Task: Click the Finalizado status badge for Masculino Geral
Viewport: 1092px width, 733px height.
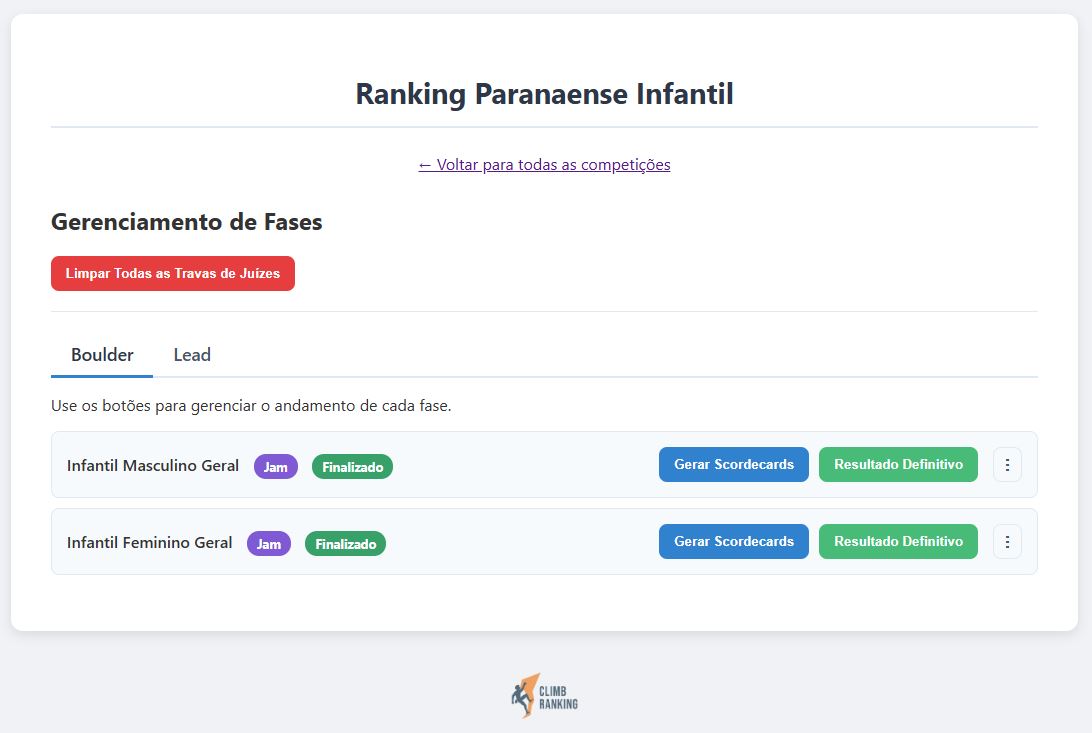Action: tap(352, 466)
